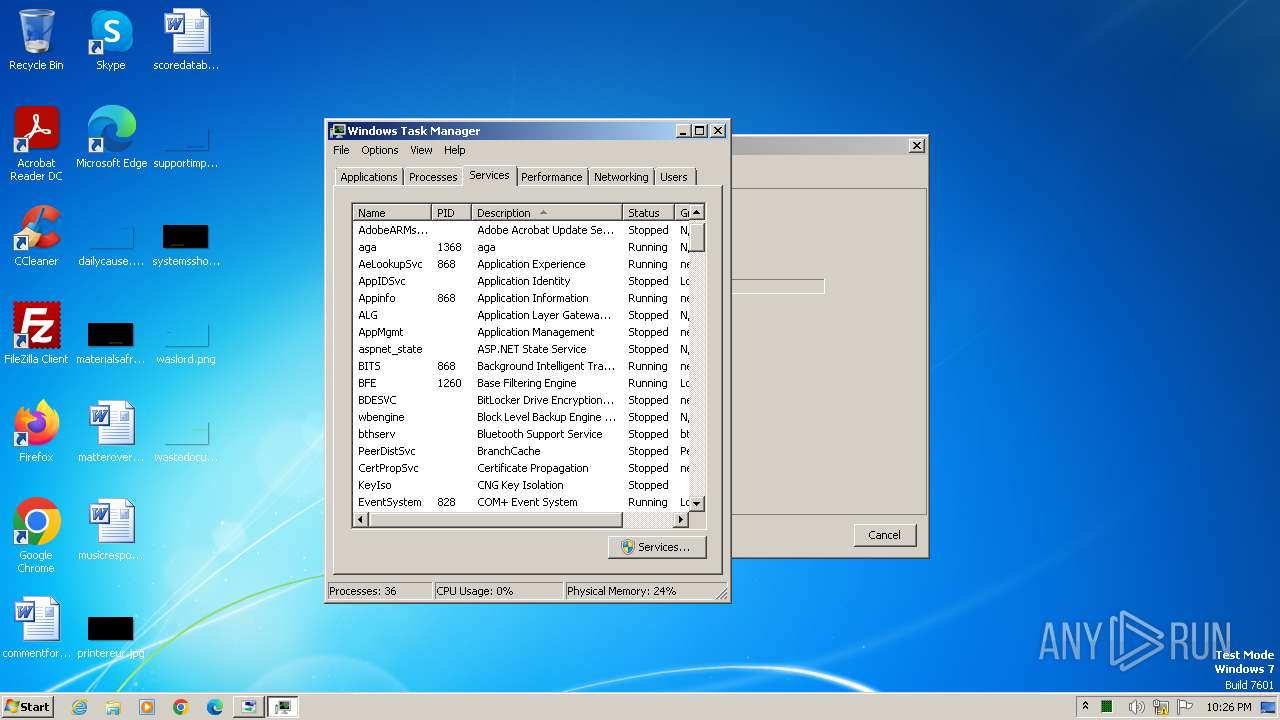
Task: Open Edge from the taskbar
Action: point(215,707)
